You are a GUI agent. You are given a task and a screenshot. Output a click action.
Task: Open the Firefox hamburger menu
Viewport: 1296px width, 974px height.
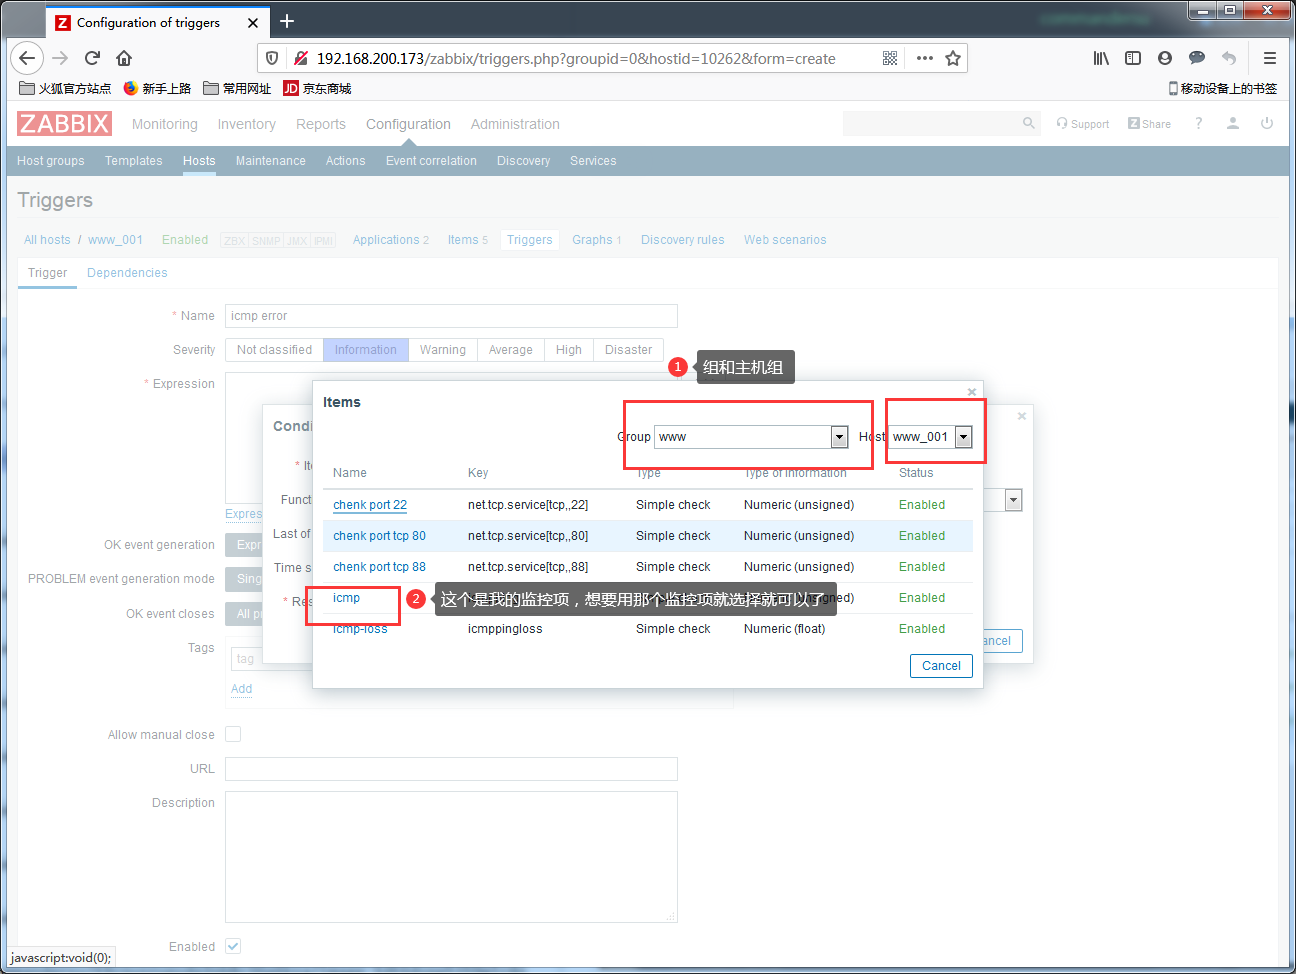pos(1270,58)
